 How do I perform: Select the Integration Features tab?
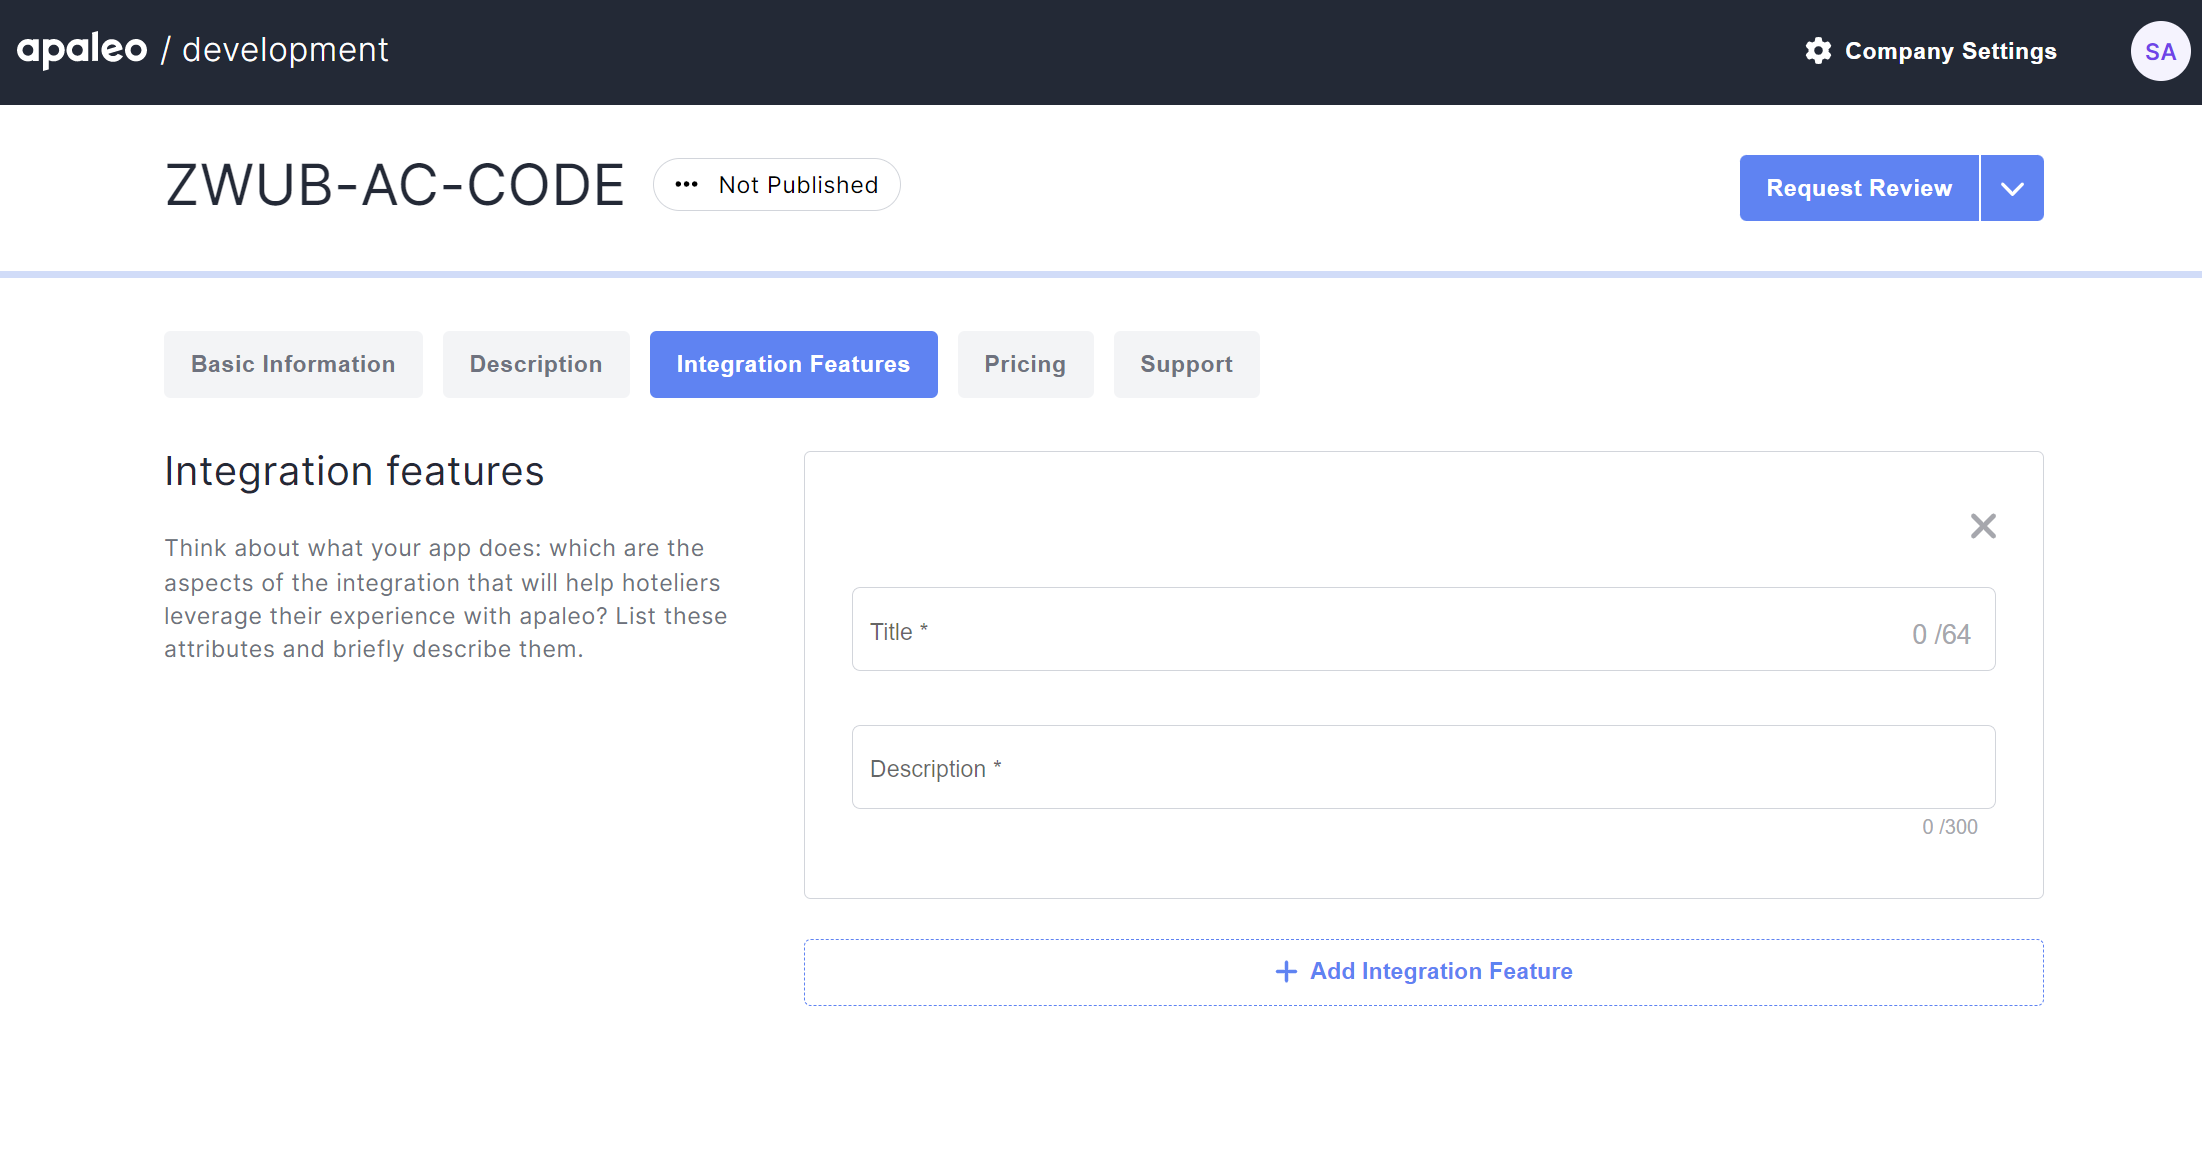(793, 364)
